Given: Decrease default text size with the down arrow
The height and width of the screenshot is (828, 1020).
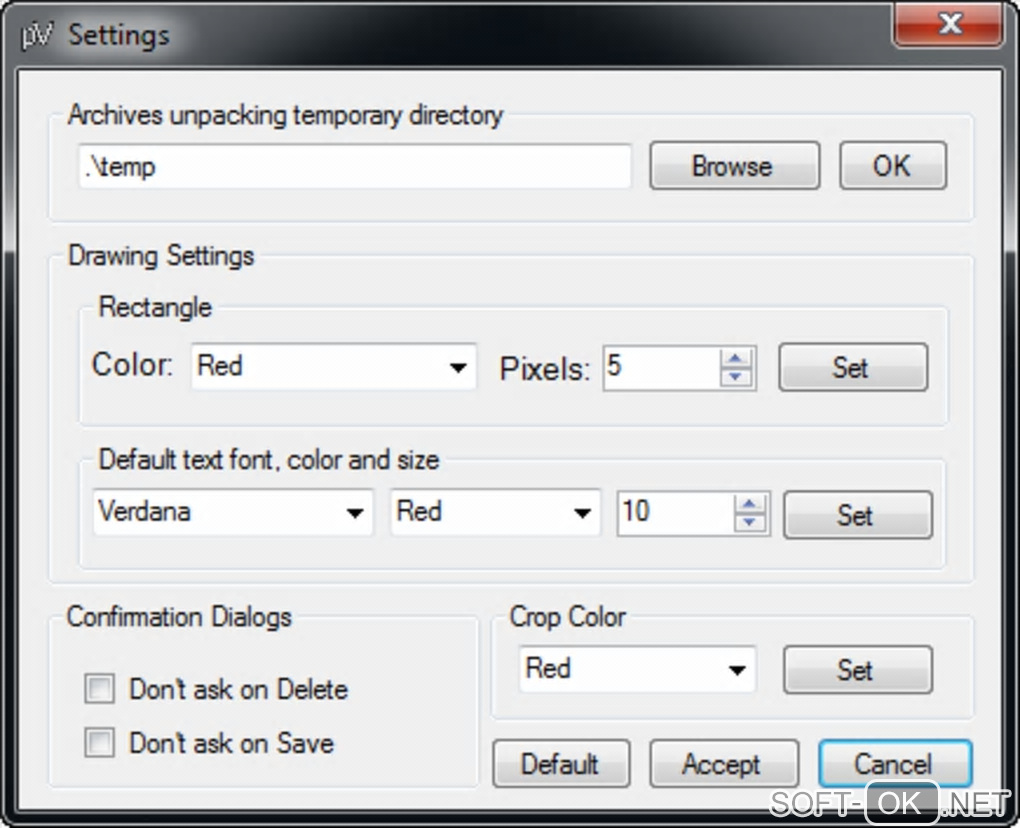Looking at the screenshot, I should (750, 523).
